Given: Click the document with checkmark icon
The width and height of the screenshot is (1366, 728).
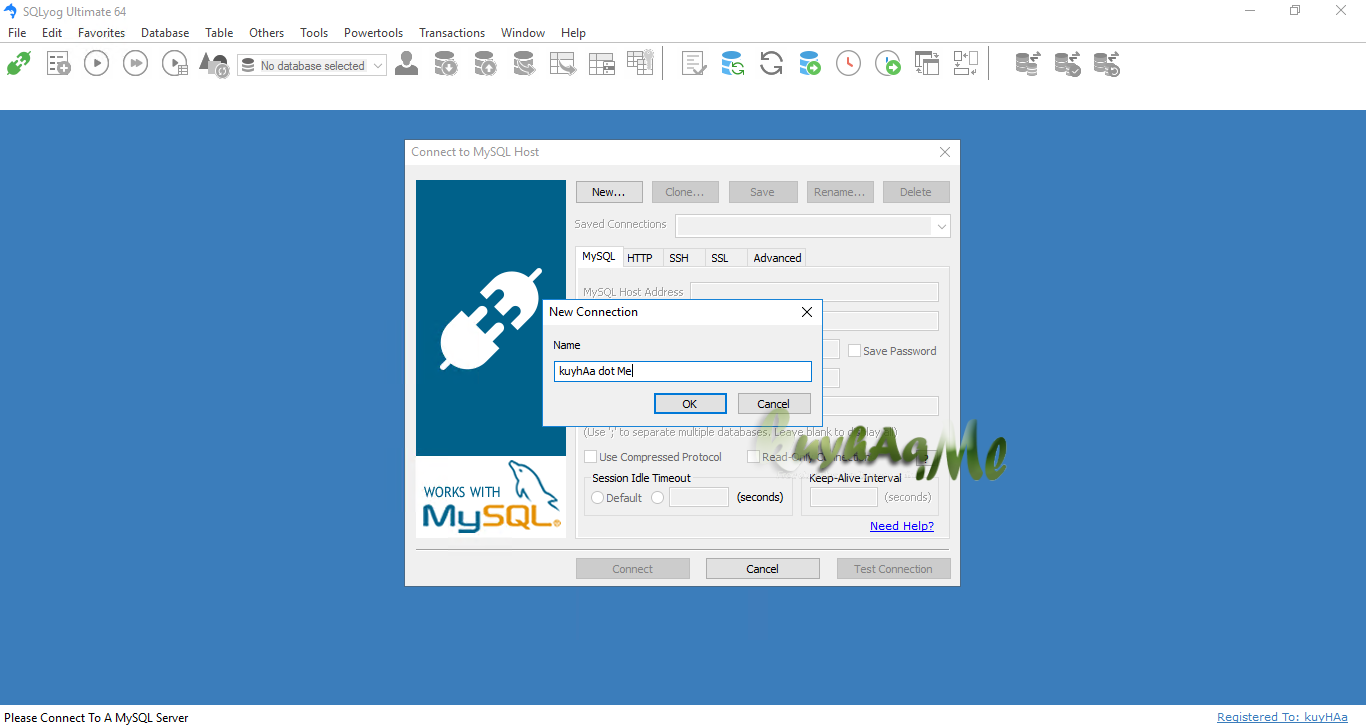Looking at the screenshot, I should 694,64.
